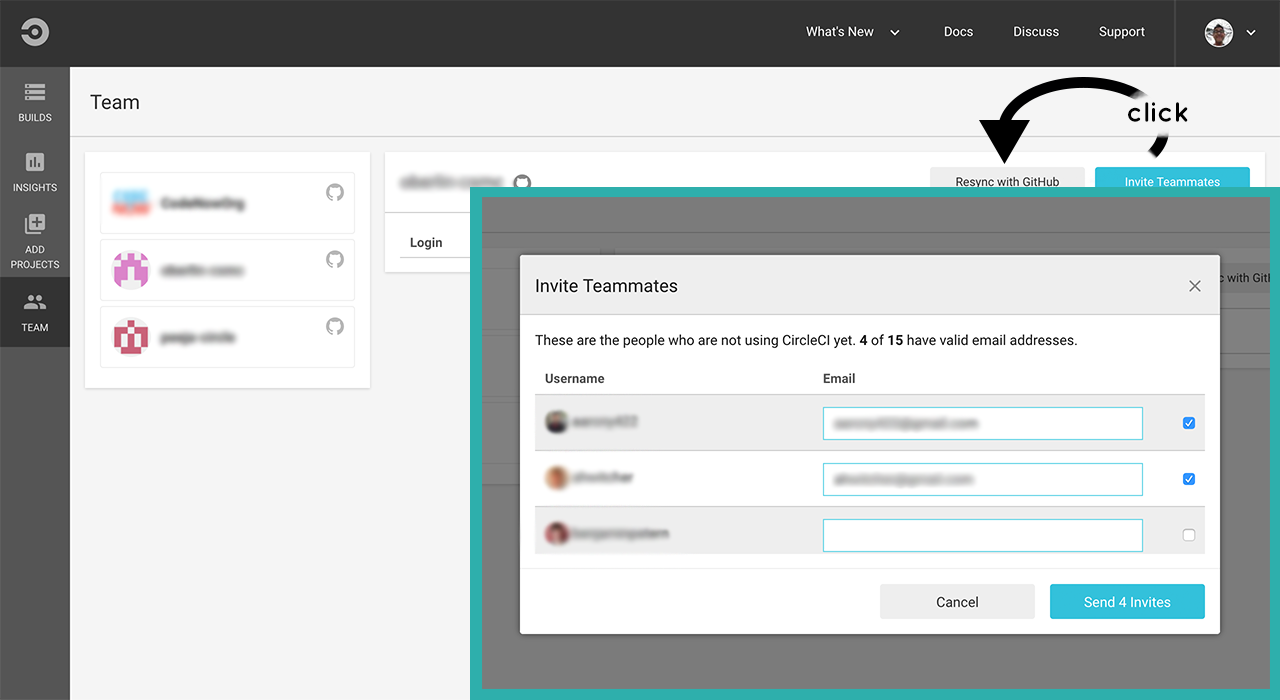Click the user avatar in header
This screenshot has width=1280, height=700.
click(x=1219, y=33)
